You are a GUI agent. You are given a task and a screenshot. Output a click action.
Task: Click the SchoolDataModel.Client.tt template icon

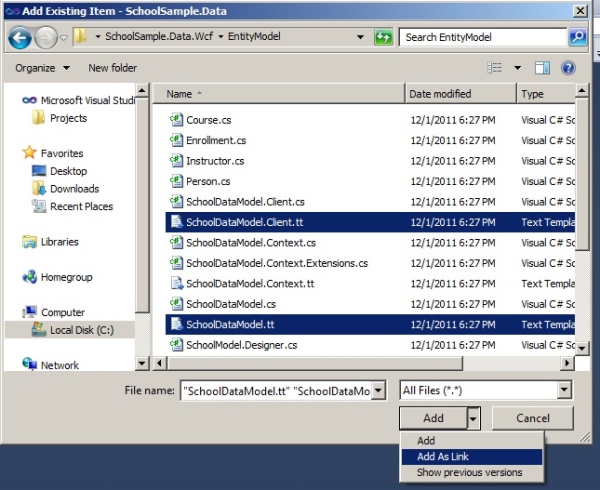pyautogui.click(x=176, y=222)
